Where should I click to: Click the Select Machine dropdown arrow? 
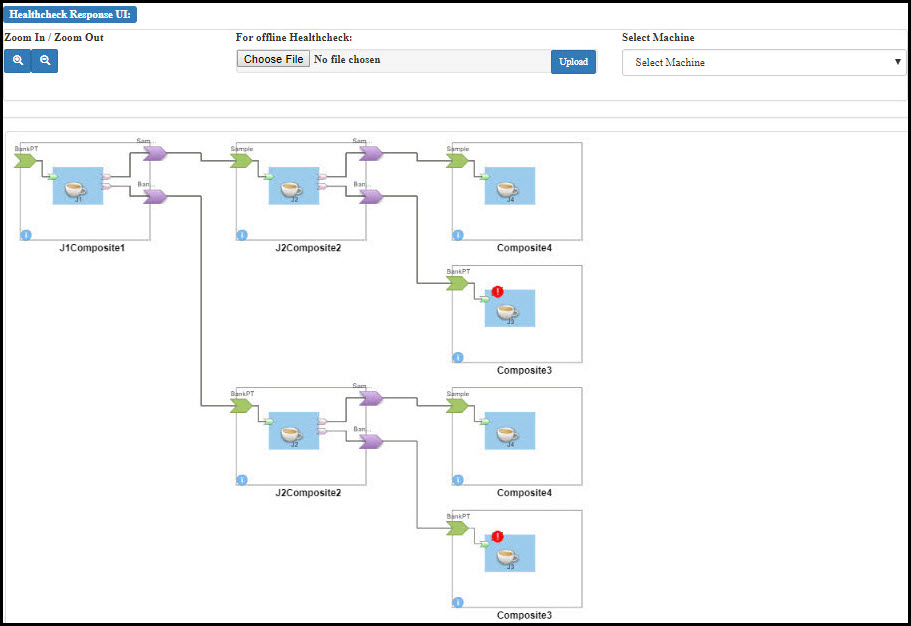(897, 62)
